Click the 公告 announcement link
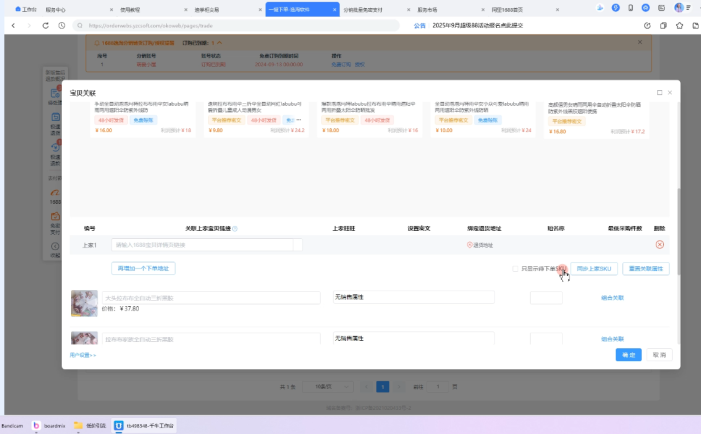Screen dimensions: 701x434 tap(419, 26)
